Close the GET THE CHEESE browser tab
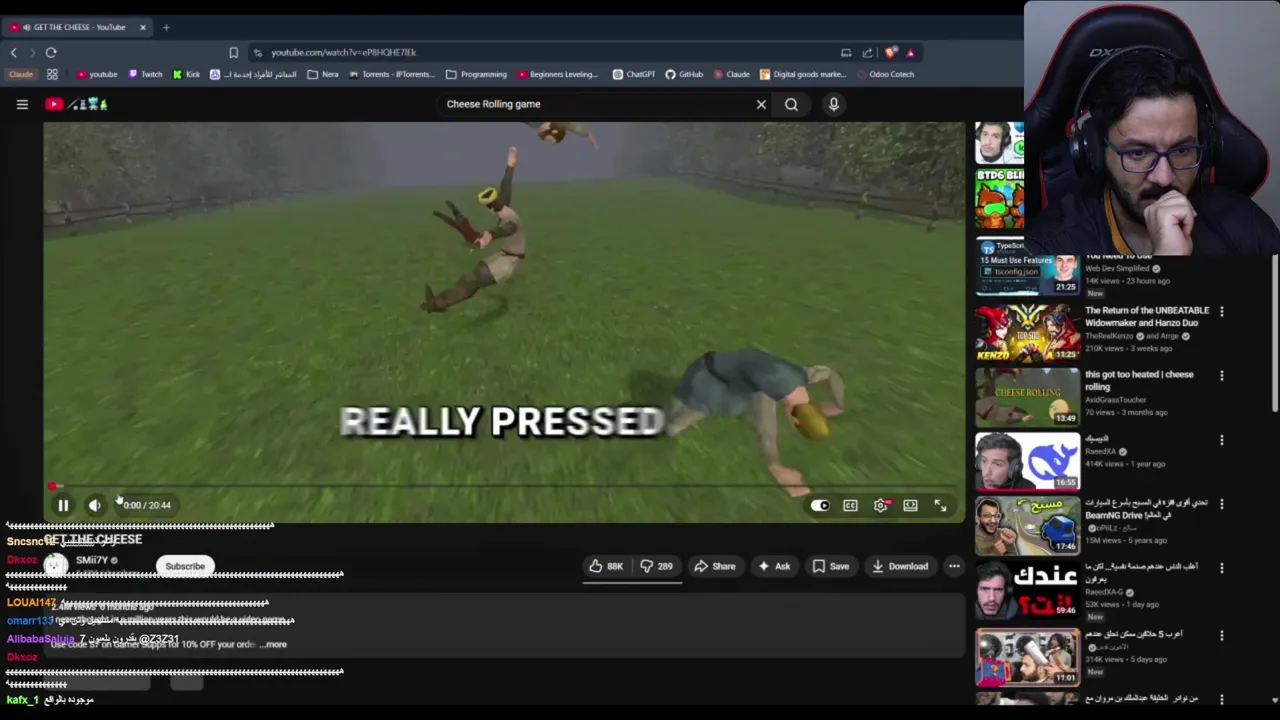The width and height of the screenshot is (1280, 720). 143,27
